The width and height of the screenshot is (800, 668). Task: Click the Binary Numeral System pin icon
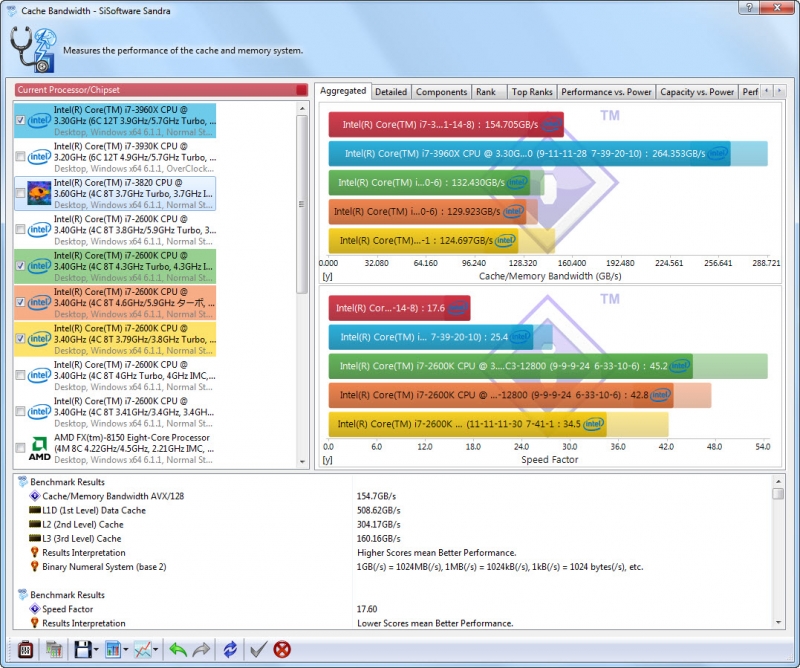35,566
